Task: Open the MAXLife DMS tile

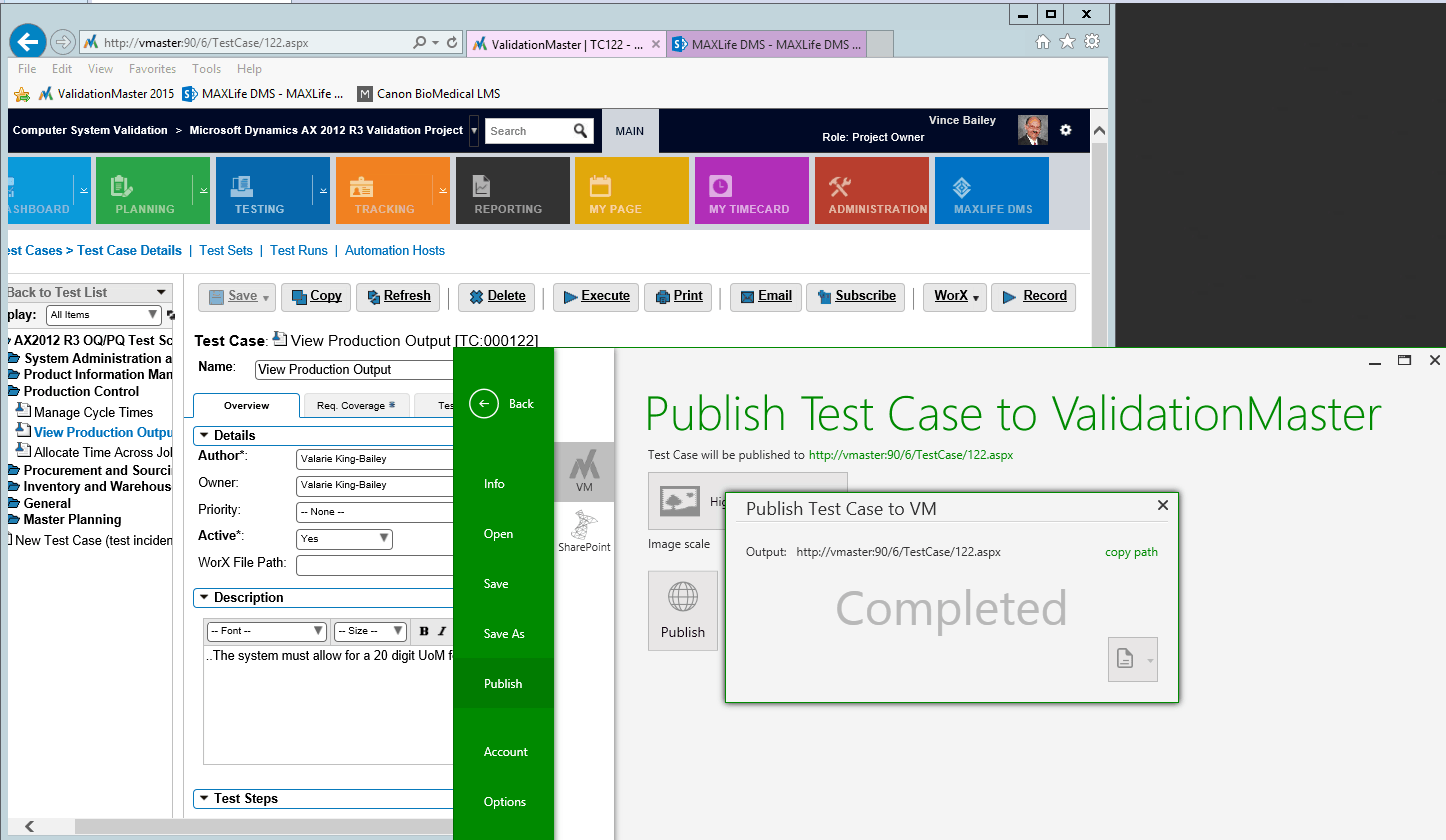Action: click(992, 190)
